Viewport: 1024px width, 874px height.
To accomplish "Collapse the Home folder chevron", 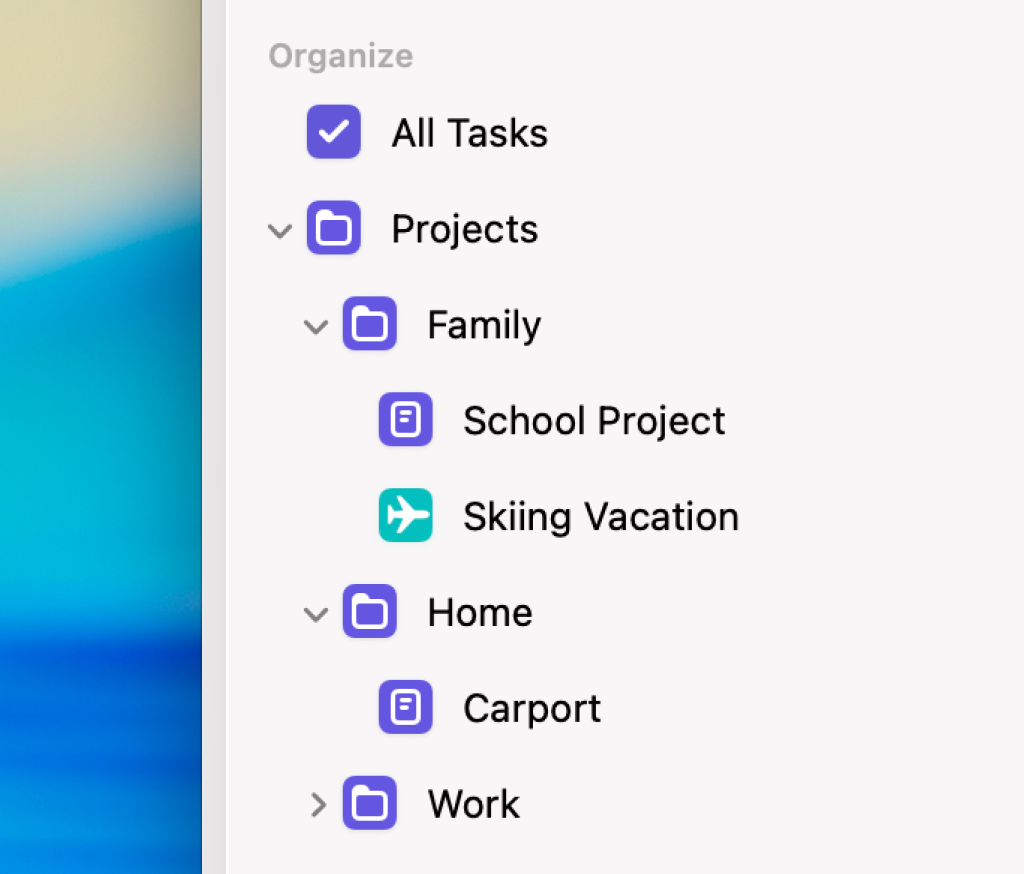I will [316, 614].
